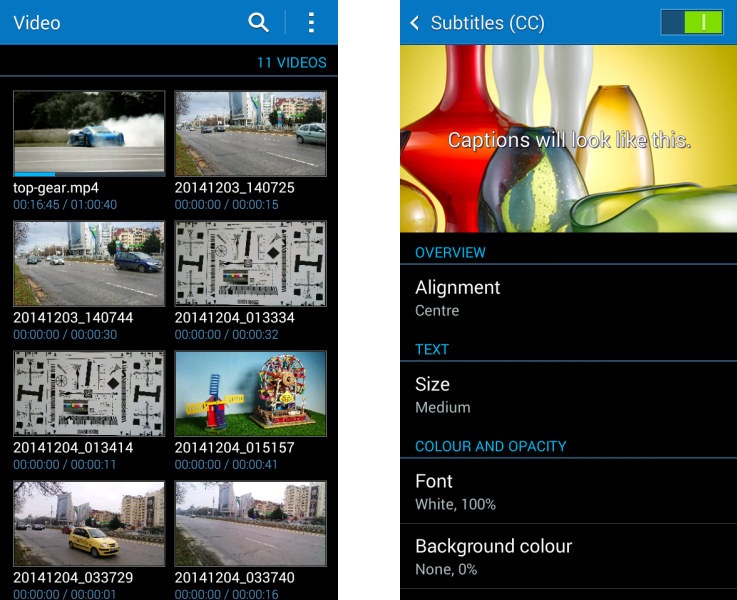Select the top-gear.mp4 file name
737x600 pixels.
click(x=56, y=188)
